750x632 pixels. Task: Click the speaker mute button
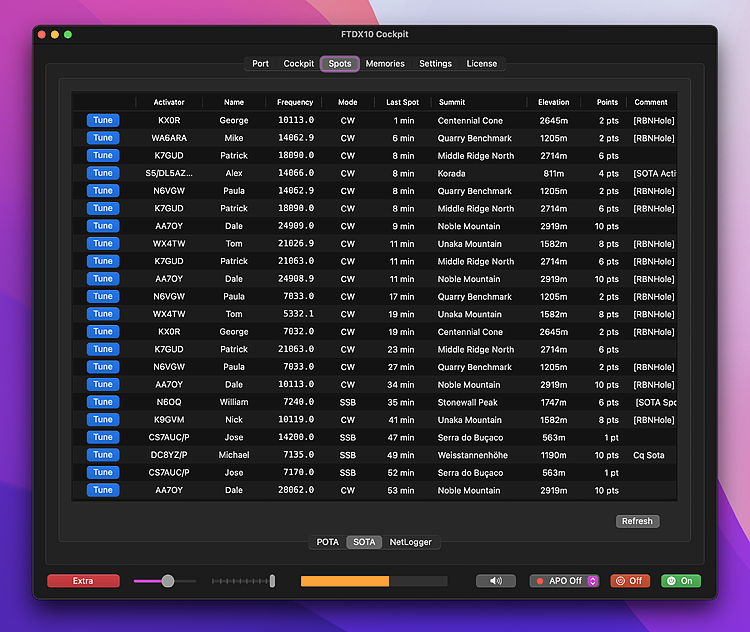pyautogui.click(x=496, y=581)
